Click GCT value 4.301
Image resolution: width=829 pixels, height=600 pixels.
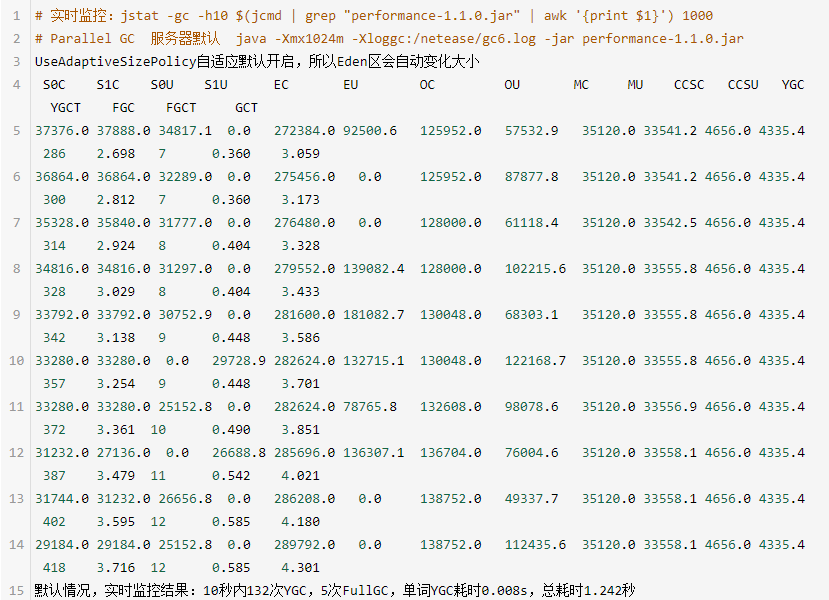[300, 568]
